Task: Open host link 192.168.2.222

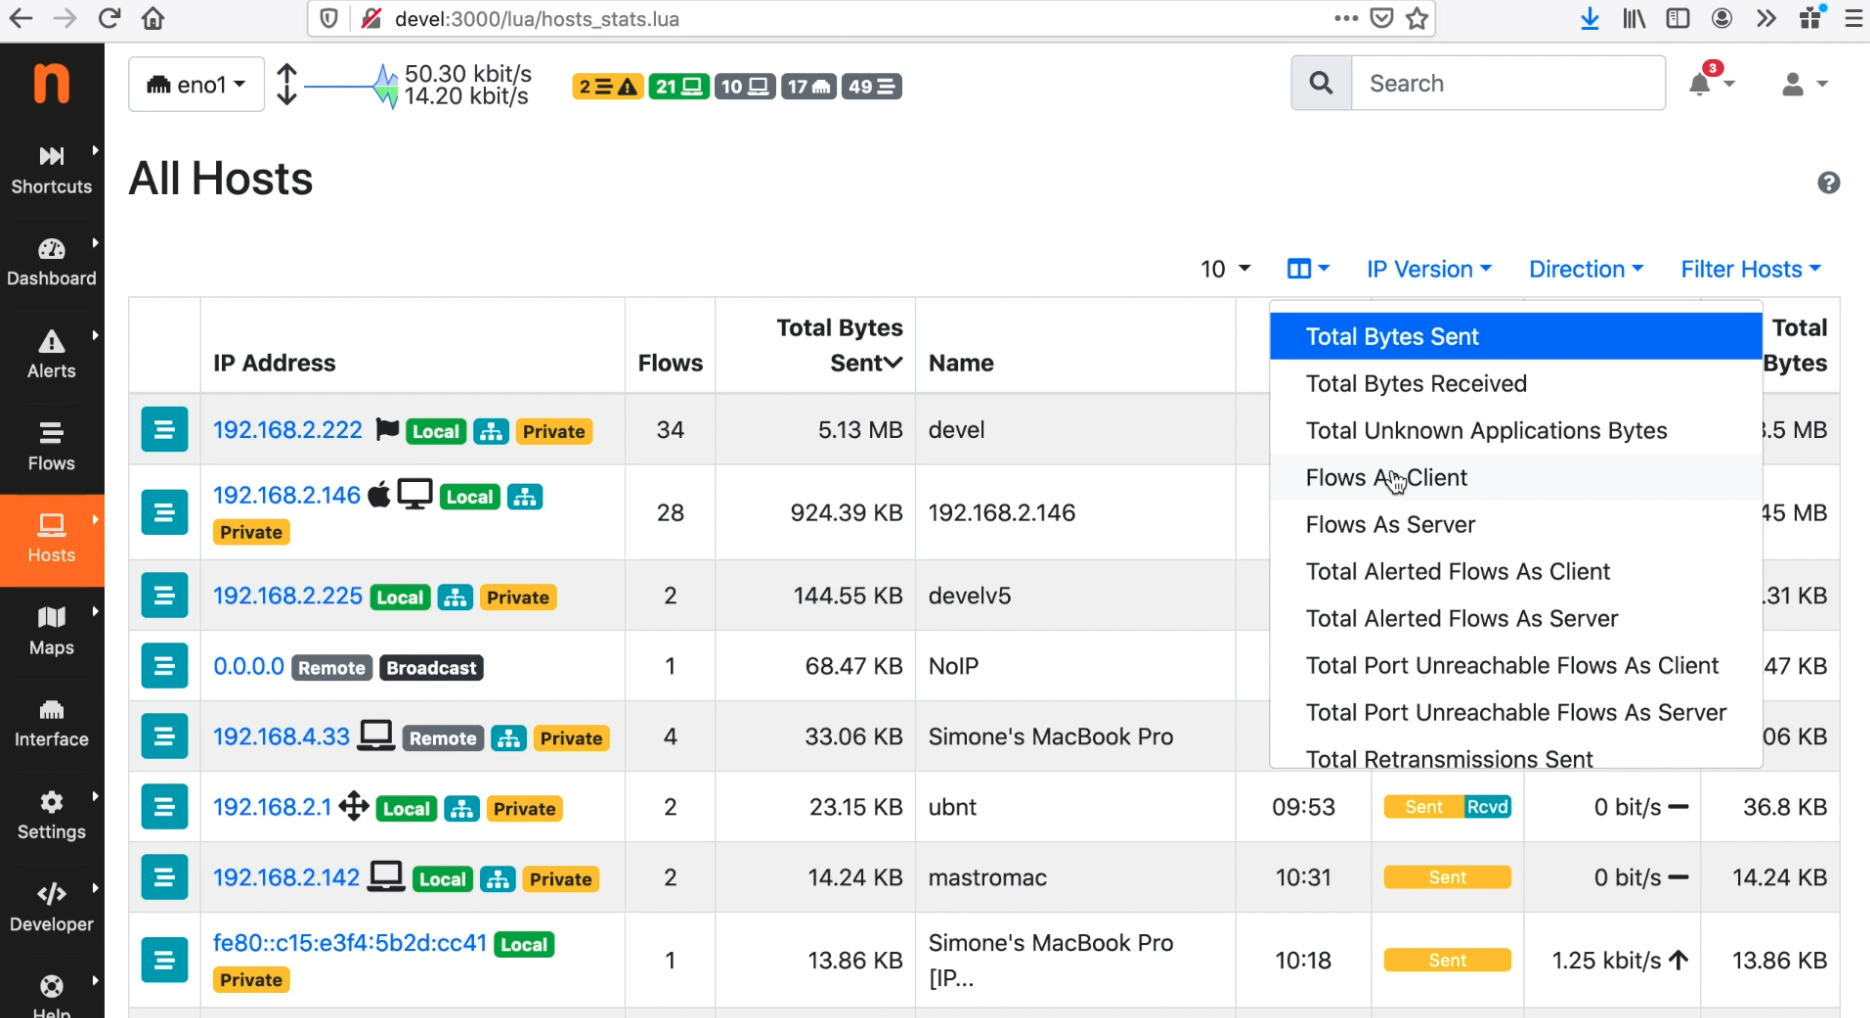Action: (x=287, y=430)
